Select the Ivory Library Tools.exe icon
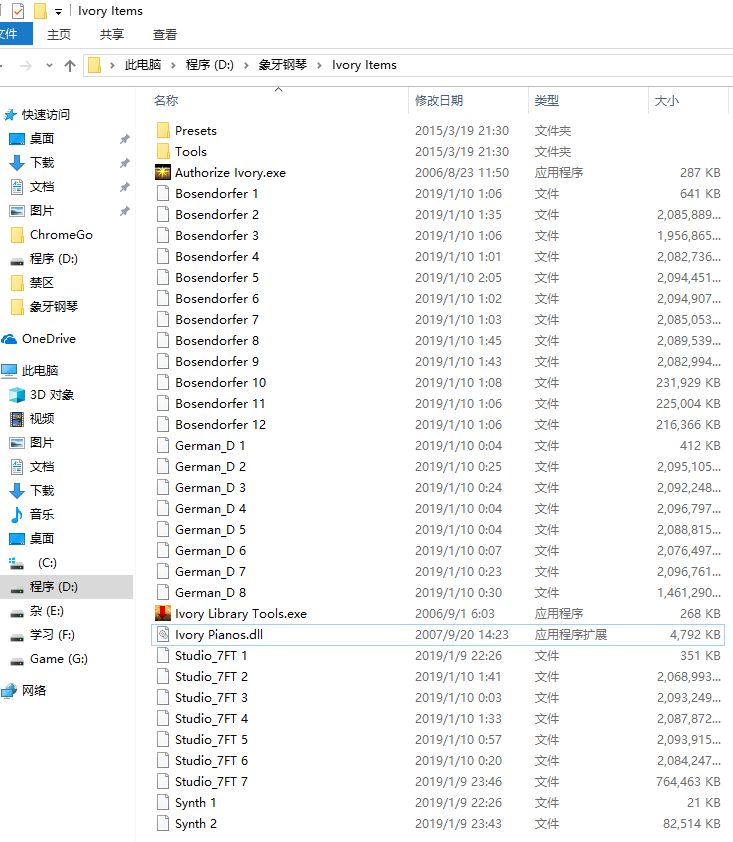The width and height of the screenshot is (733, 842). (x=163, y=613)
